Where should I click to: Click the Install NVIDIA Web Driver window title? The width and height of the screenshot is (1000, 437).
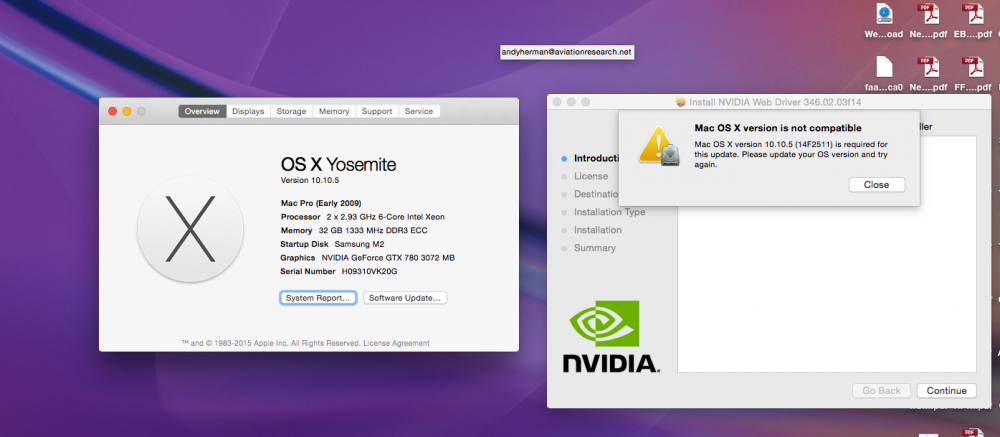click(776, 102)
